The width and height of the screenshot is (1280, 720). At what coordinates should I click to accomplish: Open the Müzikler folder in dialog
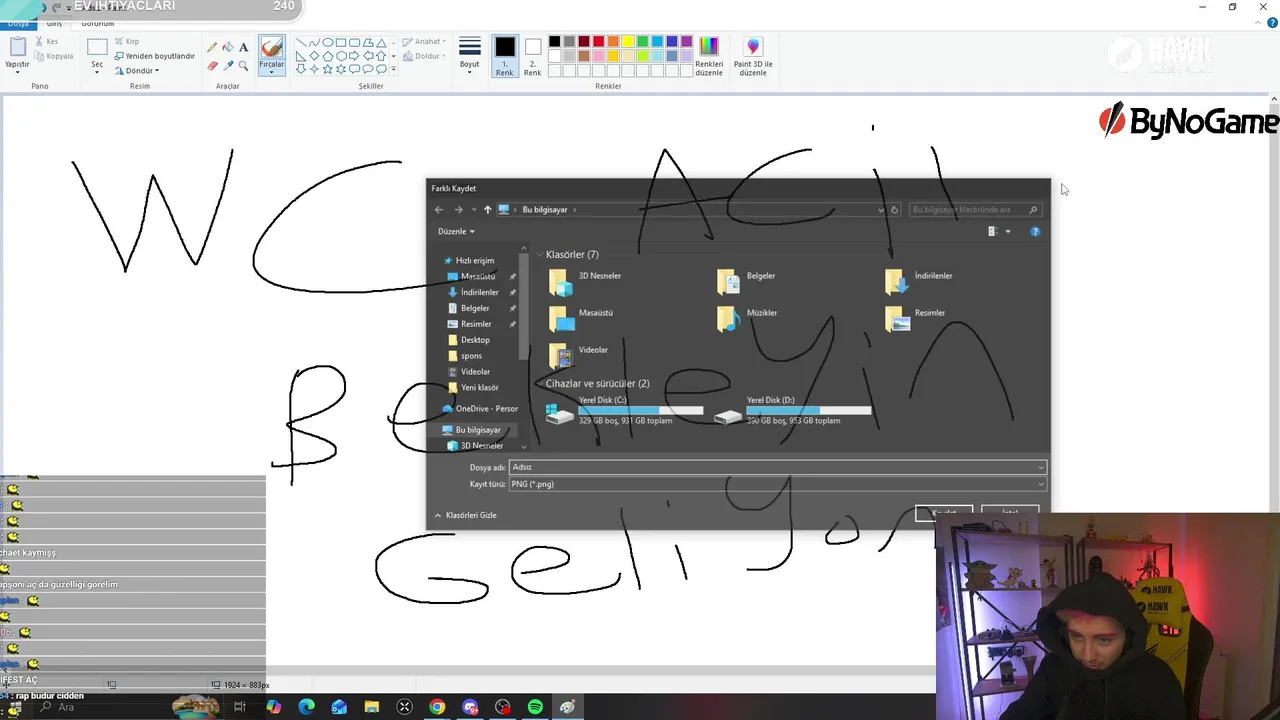pos(748,319)
